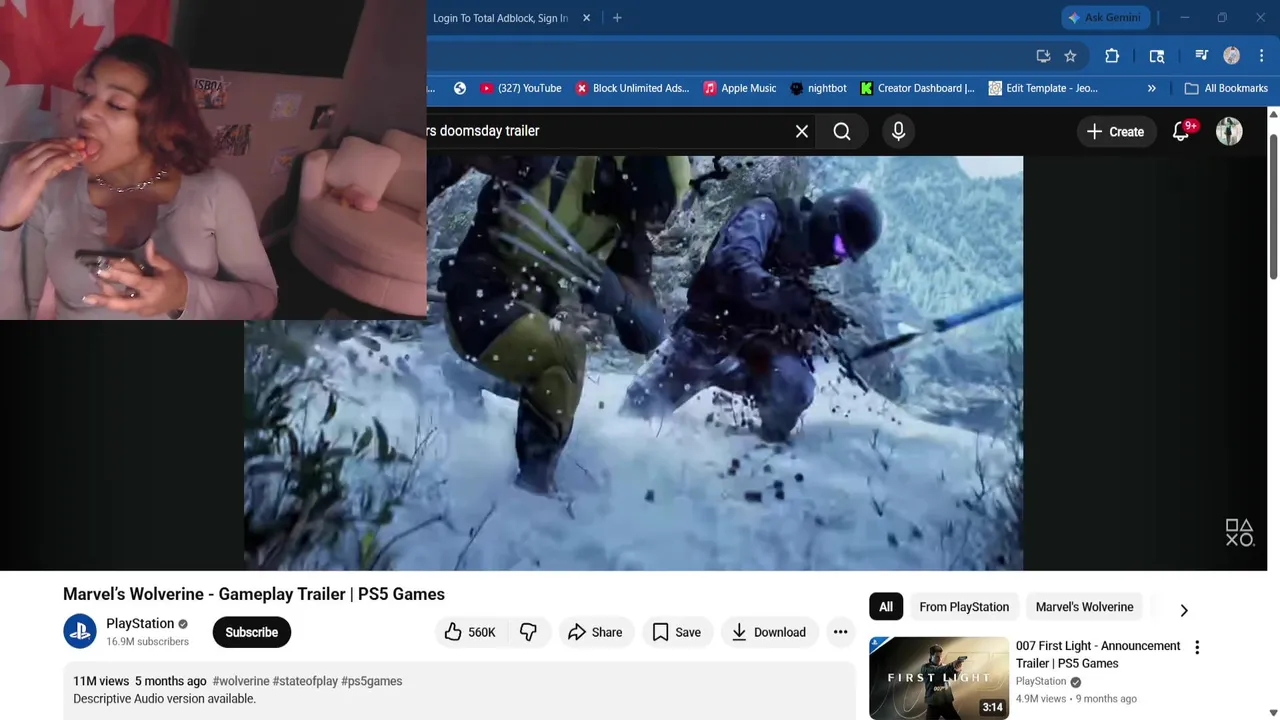The width and height of the screenshot is (1280, 720).
Task: Open the PlayStation channel avatar
Action: (80, 632)
